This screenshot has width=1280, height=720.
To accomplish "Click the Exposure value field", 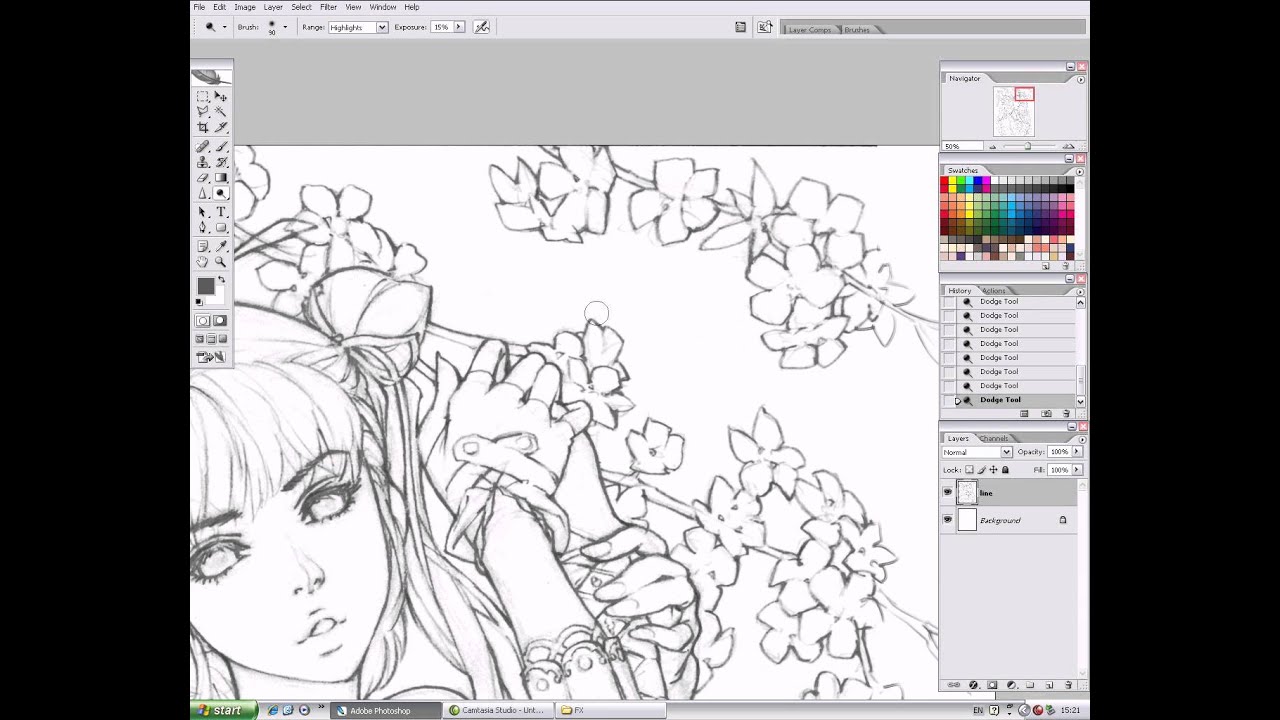I will coord(441,27).
